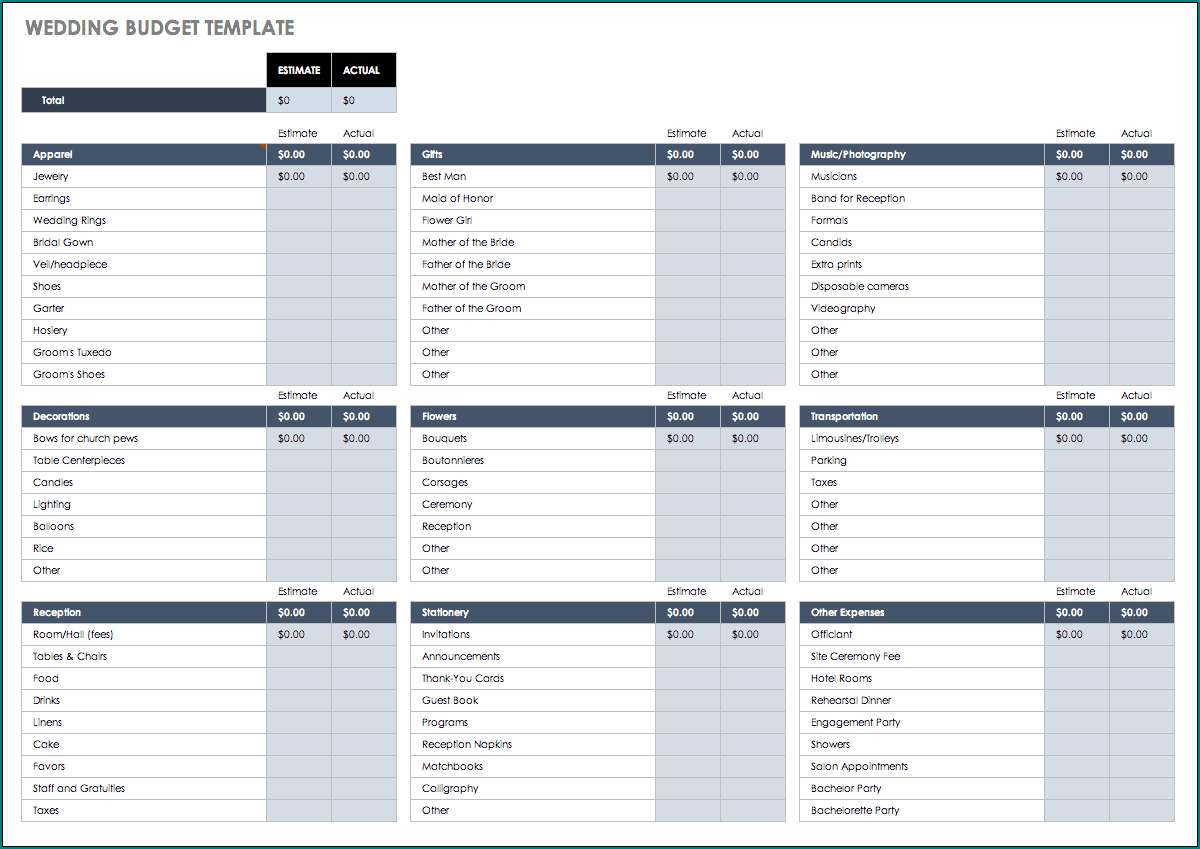Click the Videography cell
The height and width of the screenshot is (849, 1200).
(922, 309)
